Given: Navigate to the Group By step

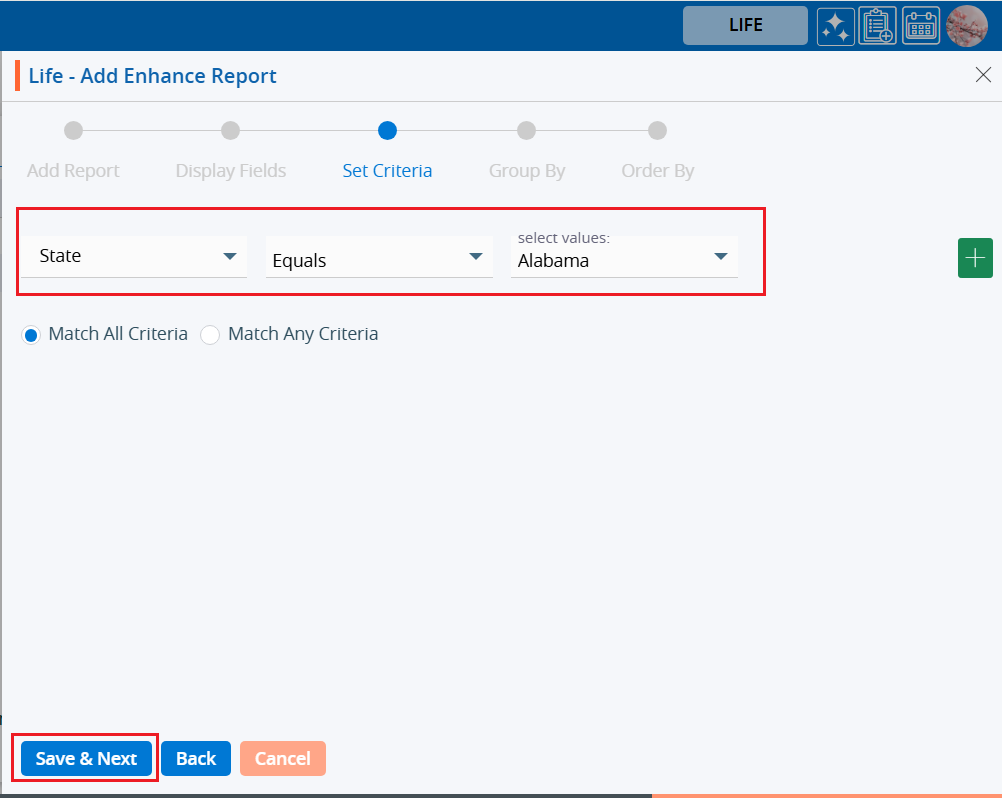Looking at the screenshot, I should [x=526, y=131].
